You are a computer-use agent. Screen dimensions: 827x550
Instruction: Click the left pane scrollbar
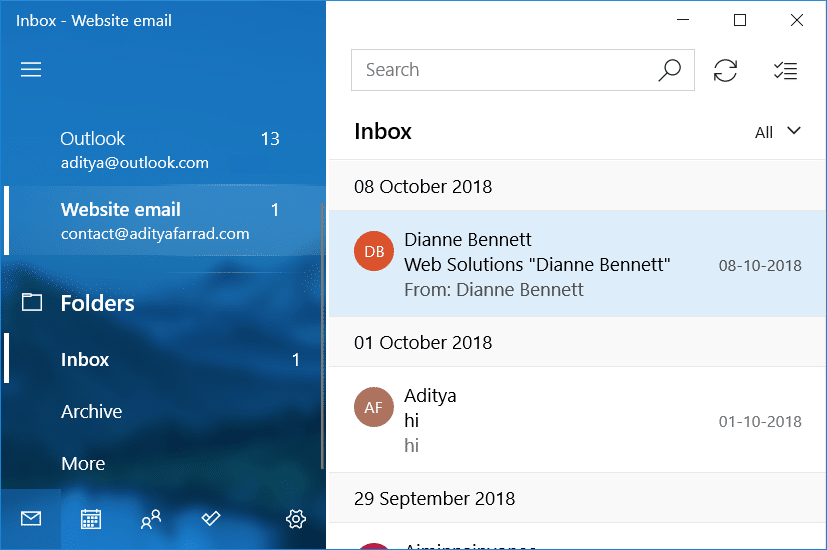(322, 336)
